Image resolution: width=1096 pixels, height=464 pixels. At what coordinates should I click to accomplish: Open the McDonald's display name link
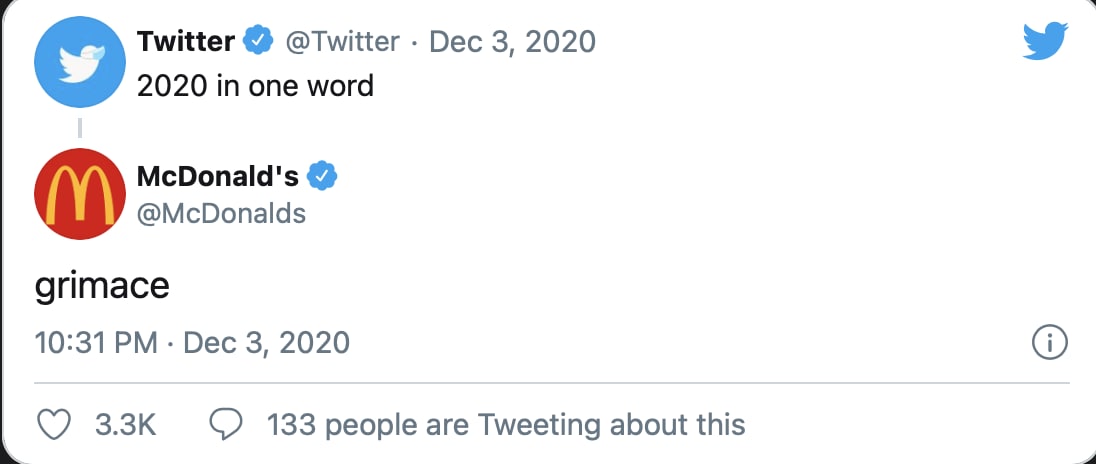point(218,177)
